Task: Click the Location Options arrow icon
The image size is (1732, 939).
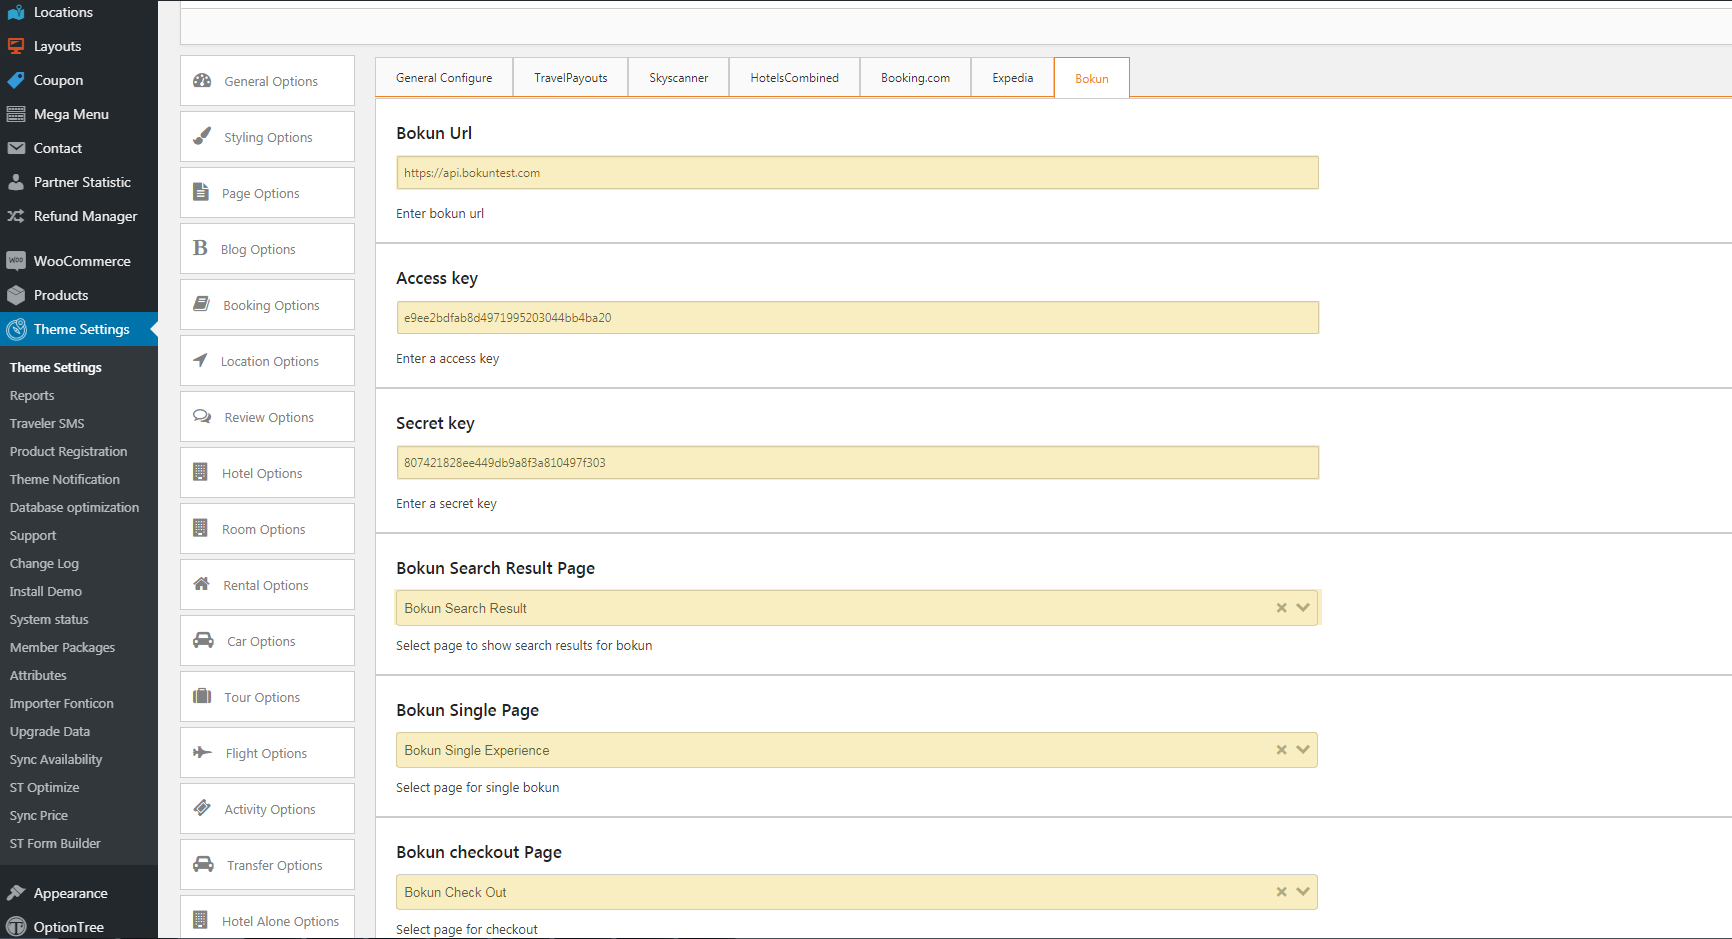Action: [200, 360]
